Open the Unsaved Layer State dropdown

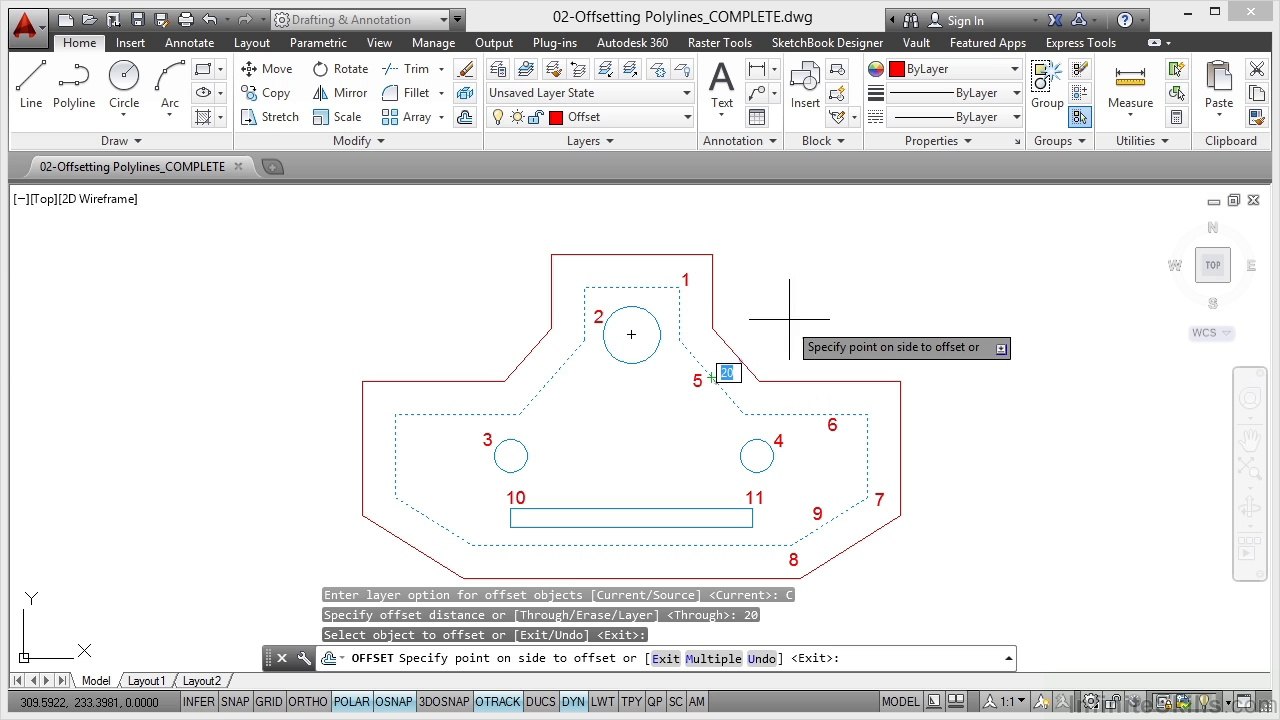(x=589, y=93)
